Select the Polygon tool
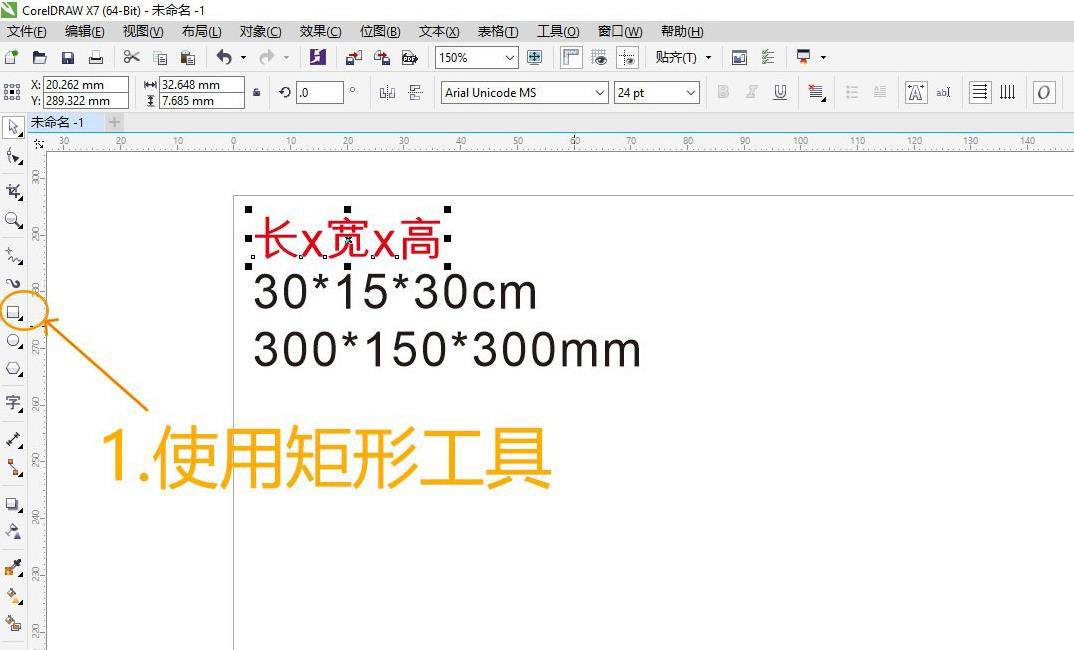 (x=15, y=369)
